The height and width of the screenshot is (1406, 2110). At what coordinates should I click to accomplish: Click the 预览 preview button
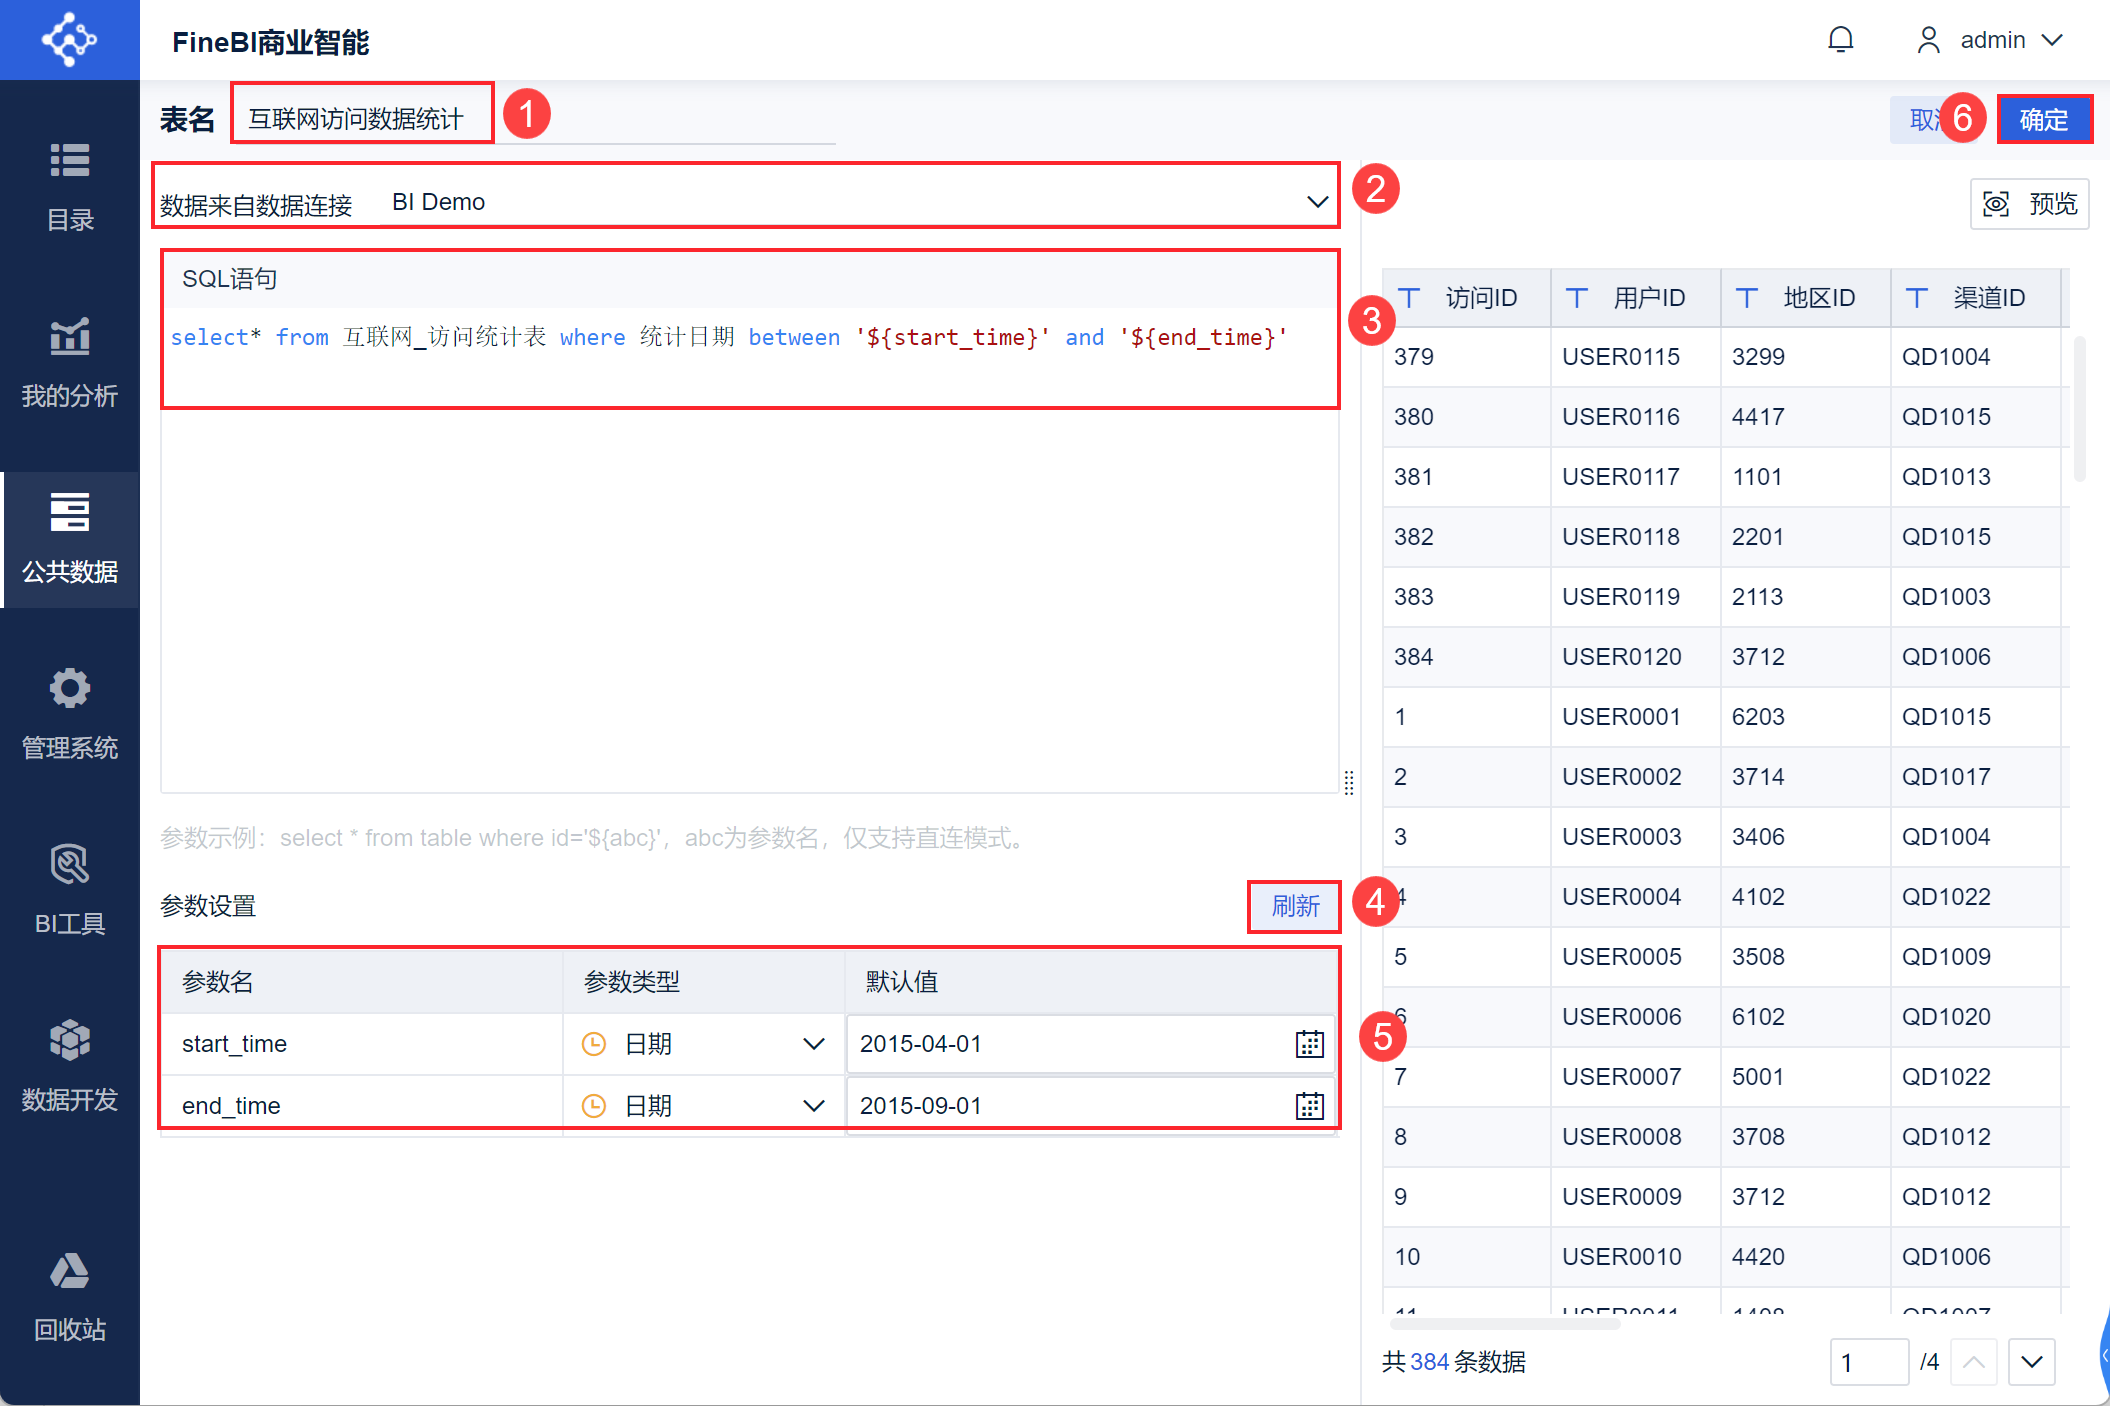click(2029, 204)
